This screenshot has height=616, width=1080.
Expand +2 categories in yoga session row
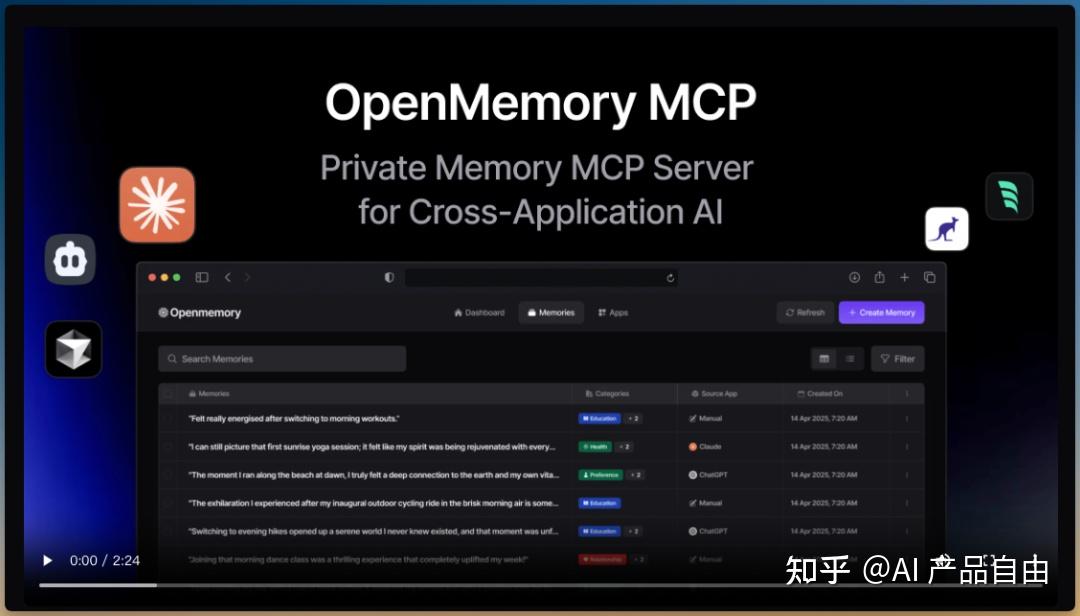pyautogui.click(x=625, y=446)
